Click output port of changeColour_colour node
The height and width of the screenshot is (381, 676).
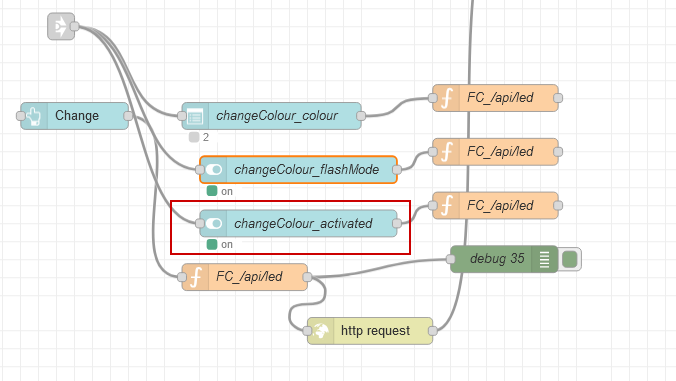tap(361, 116)
